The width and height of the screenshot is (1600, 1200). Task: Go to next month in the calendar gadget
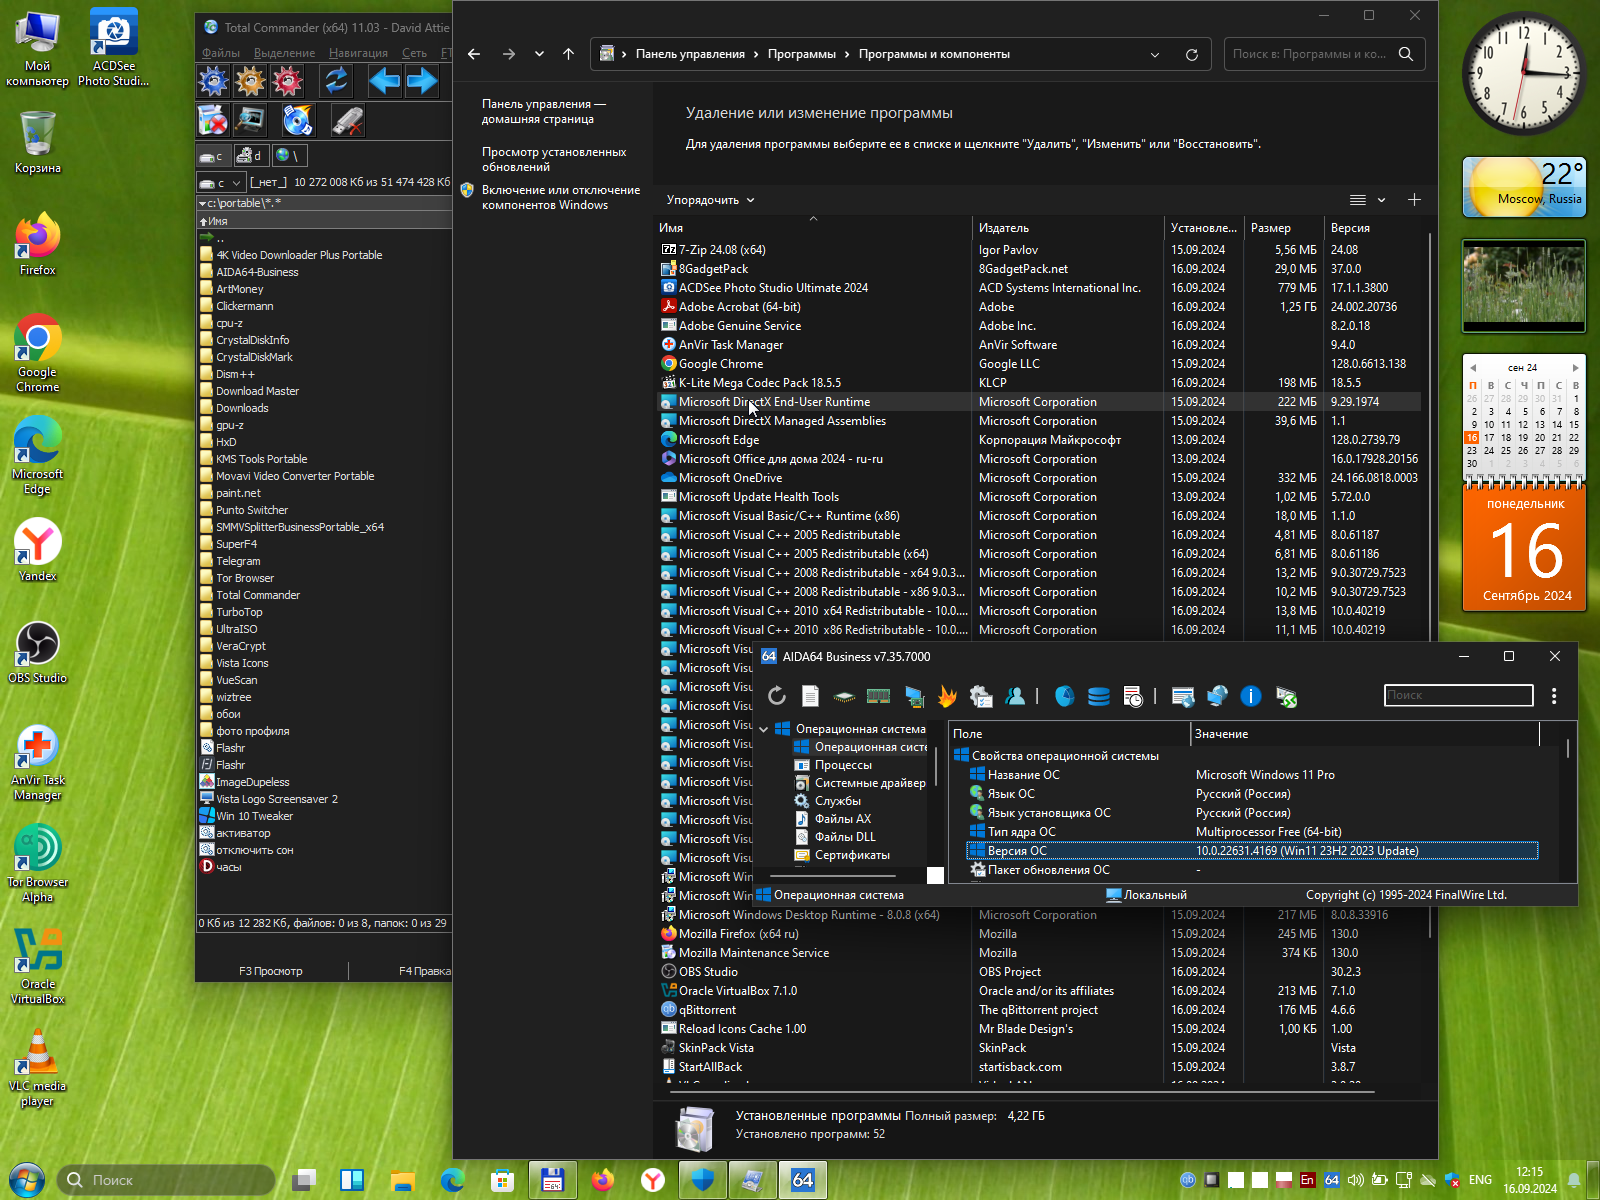click(x=1575, y=368)
